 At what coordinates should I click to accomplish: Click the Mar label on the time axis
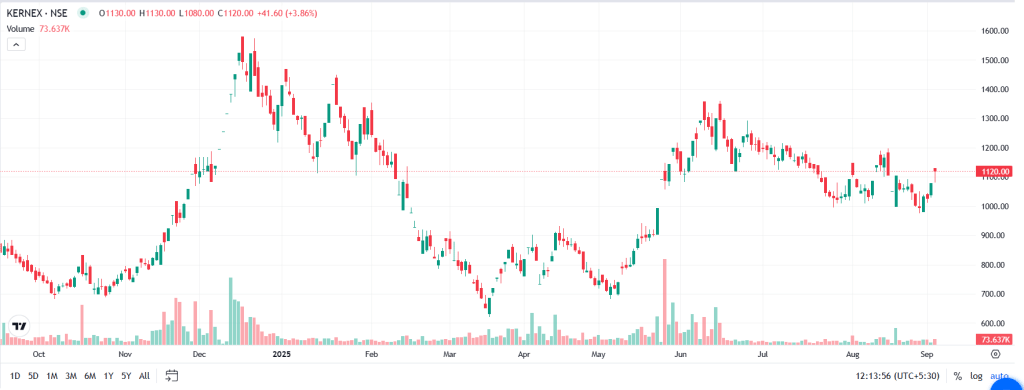(x=449, y=355)
